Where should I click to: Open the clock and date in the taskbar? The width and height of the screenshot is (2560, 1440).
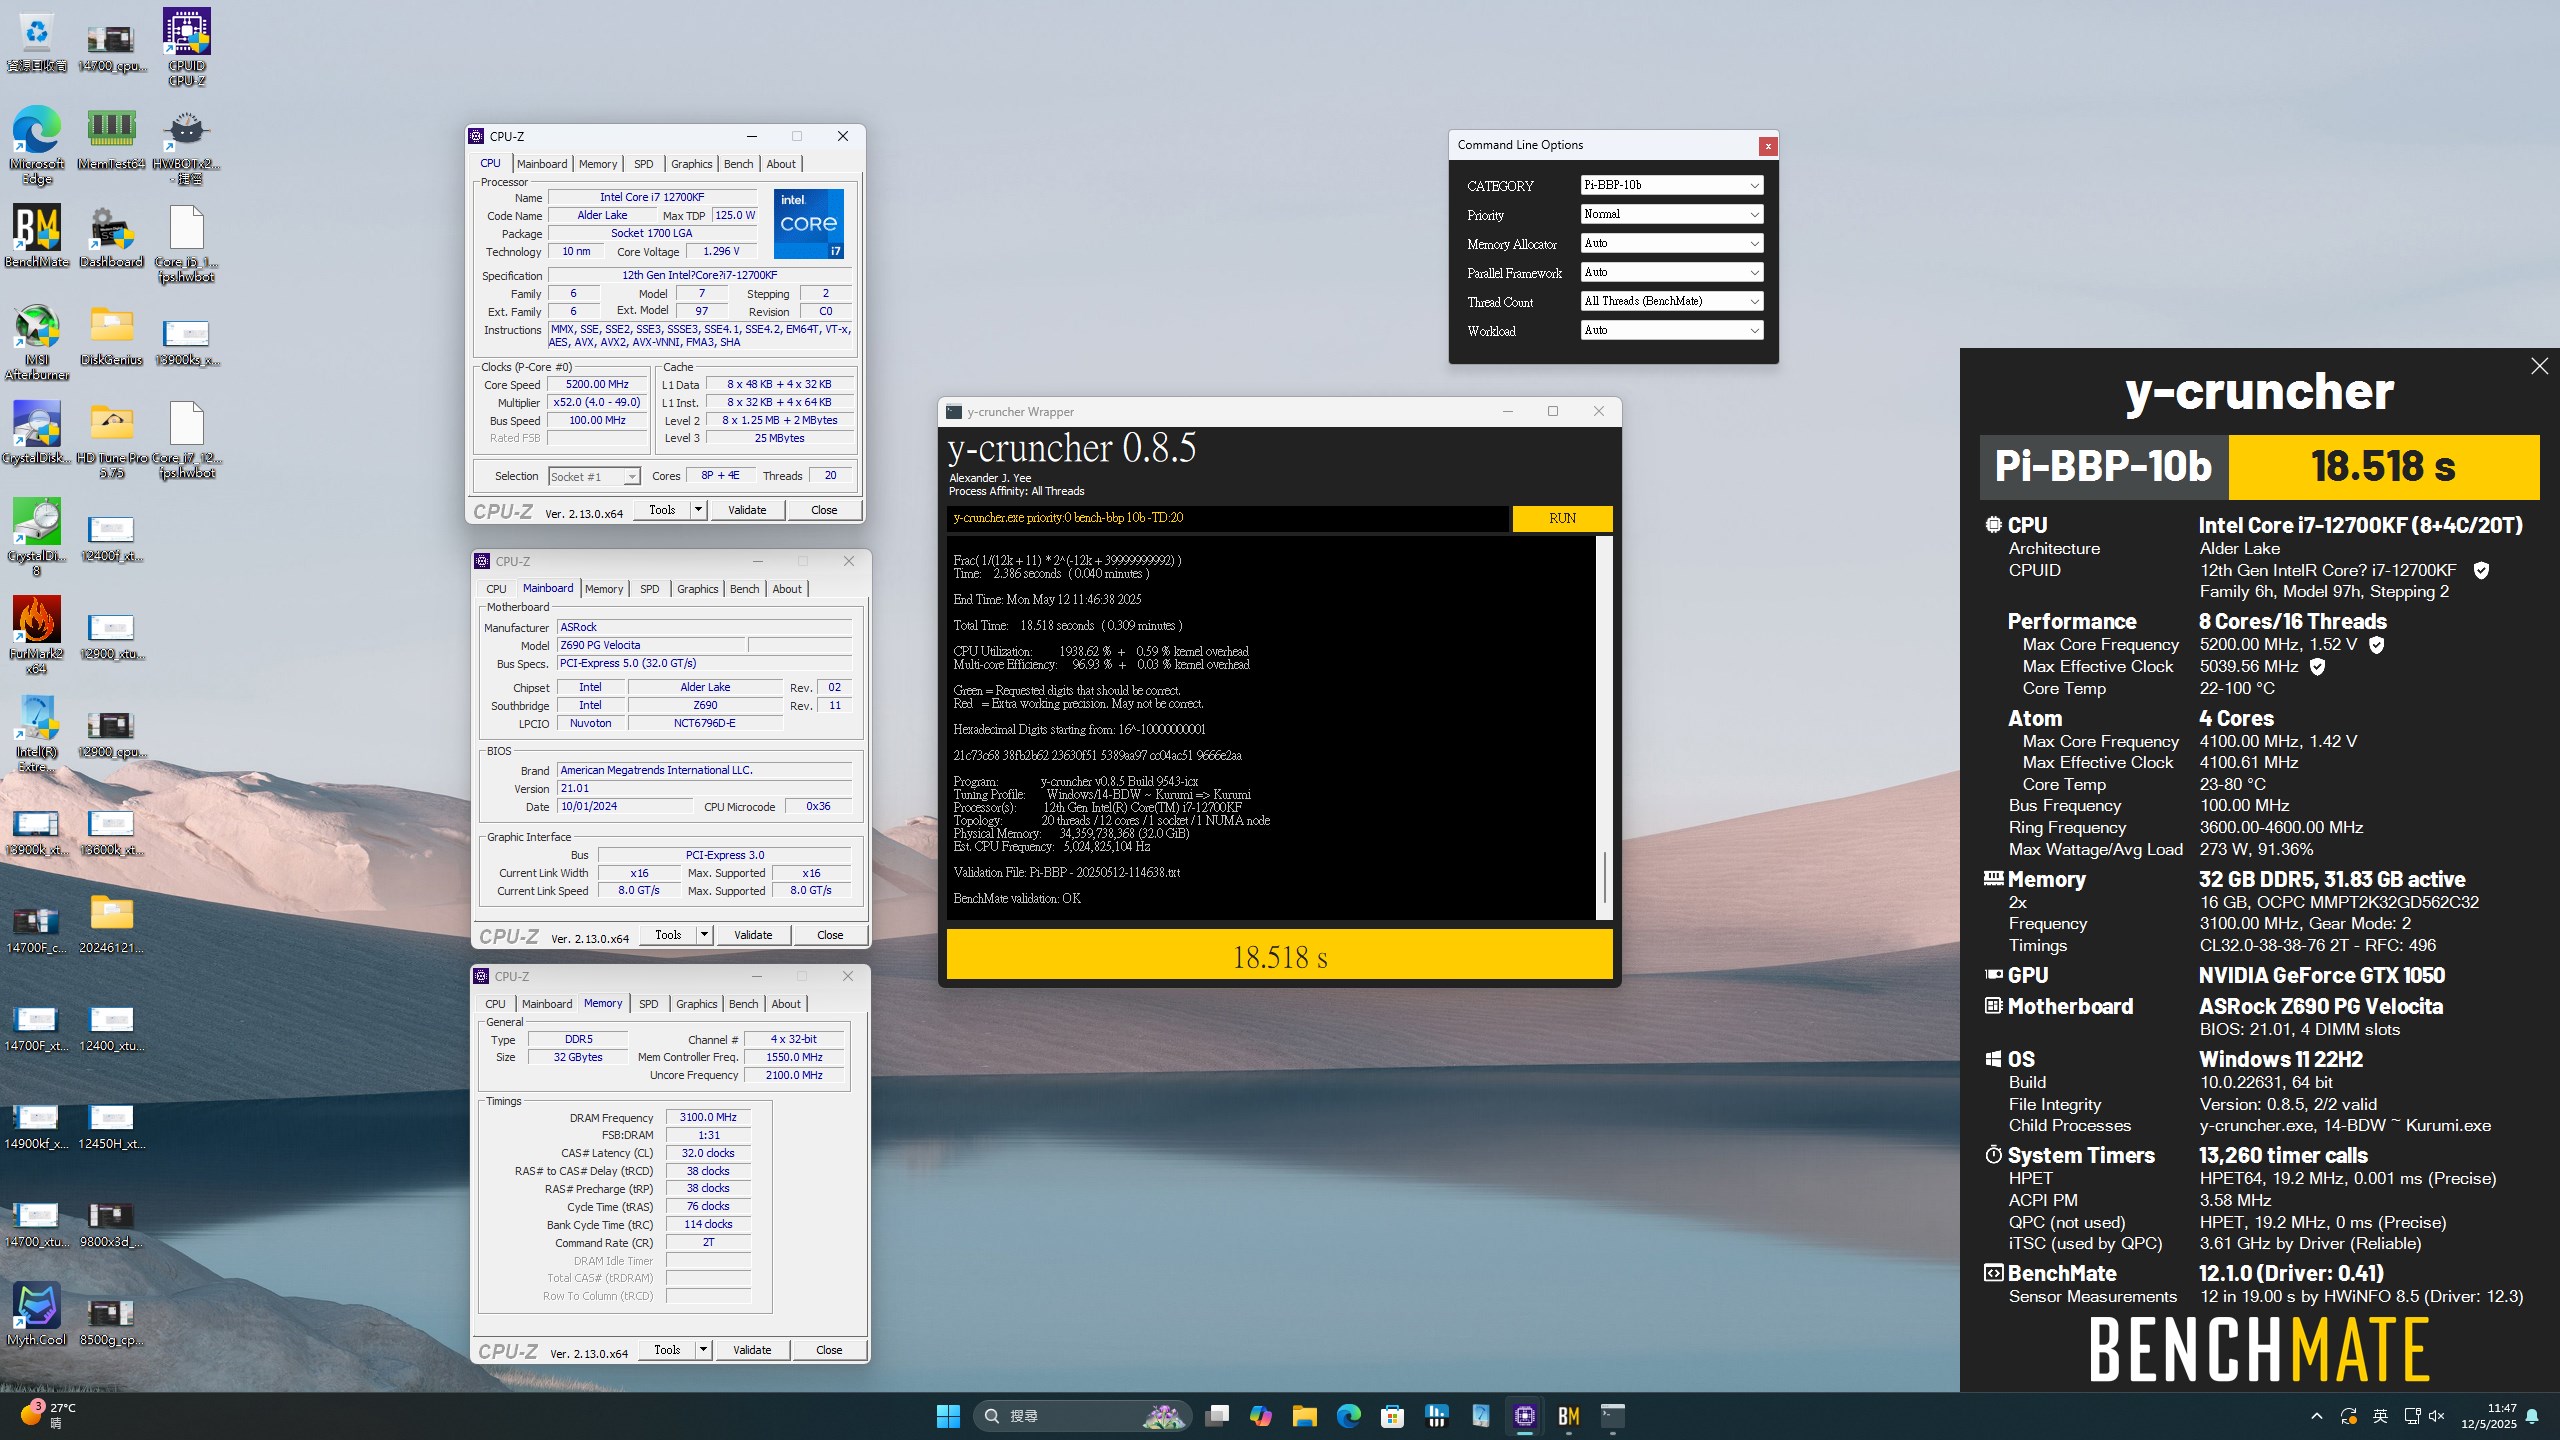click(2488, 1416)
